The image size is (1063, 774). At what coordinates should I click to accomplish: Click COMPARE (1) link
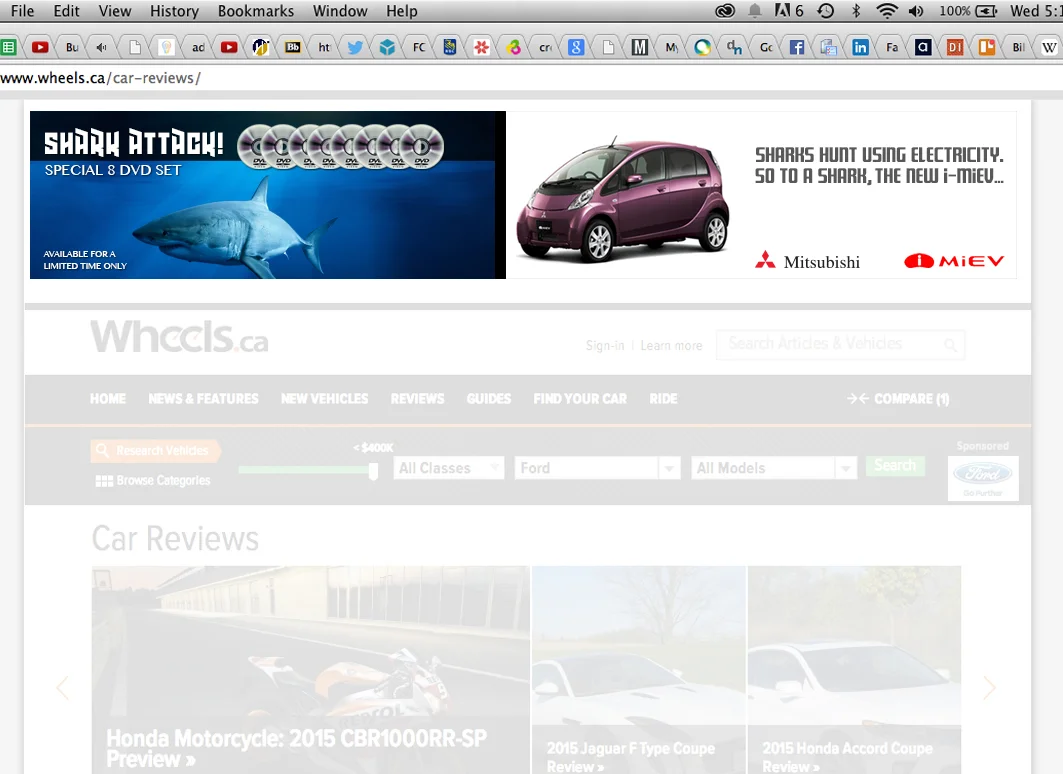(x=898, y=399)
